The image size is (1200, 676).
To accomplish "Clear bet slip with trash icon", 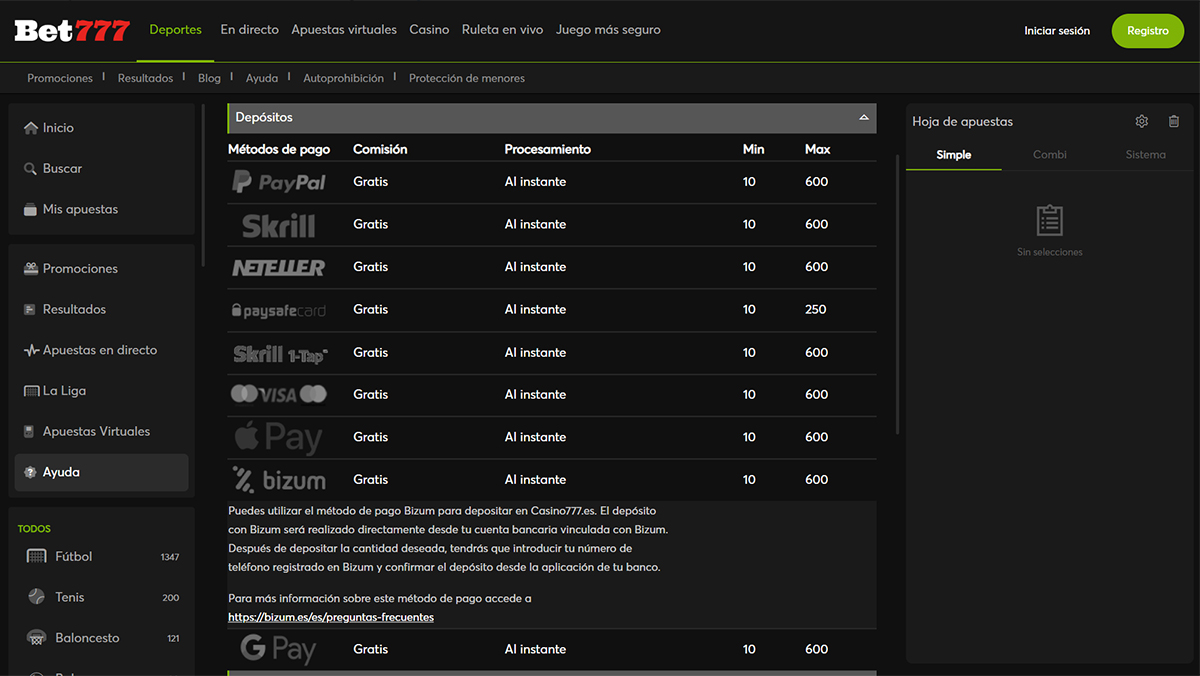I will click(1174, 121).
